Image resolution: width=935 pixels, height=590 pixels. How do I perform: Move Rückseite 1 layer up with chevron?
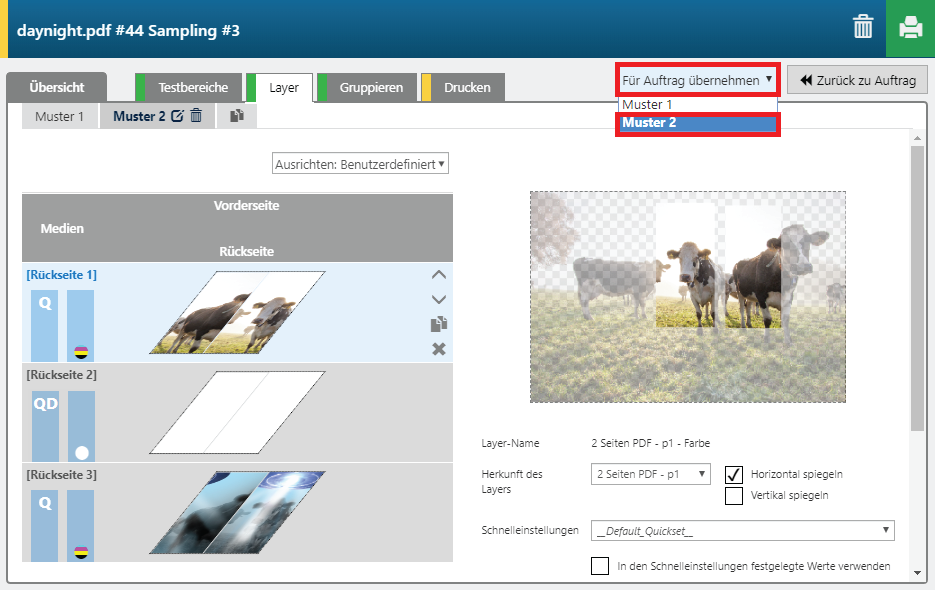point(438,275)
